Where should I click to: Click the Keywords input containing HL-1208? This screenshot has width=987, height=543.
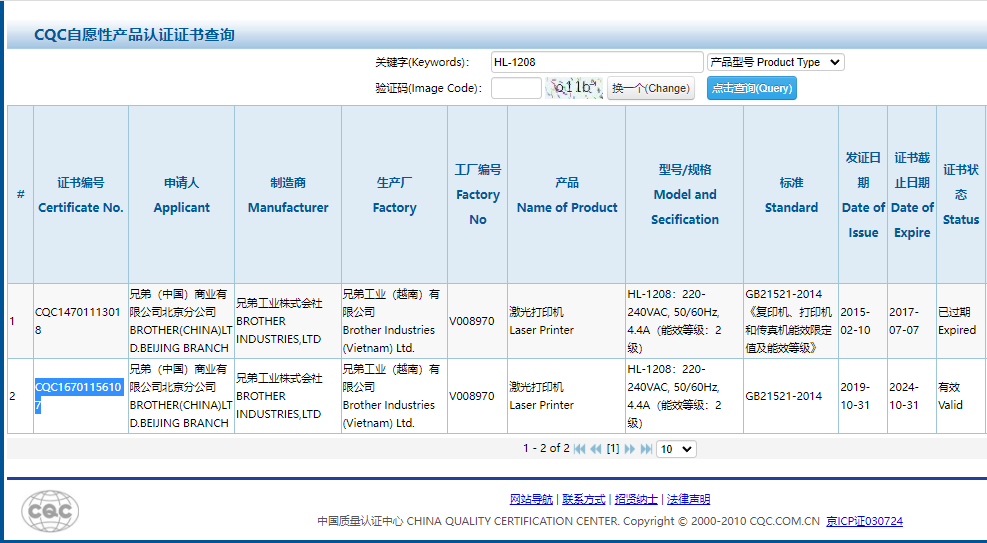coord(597,62)
